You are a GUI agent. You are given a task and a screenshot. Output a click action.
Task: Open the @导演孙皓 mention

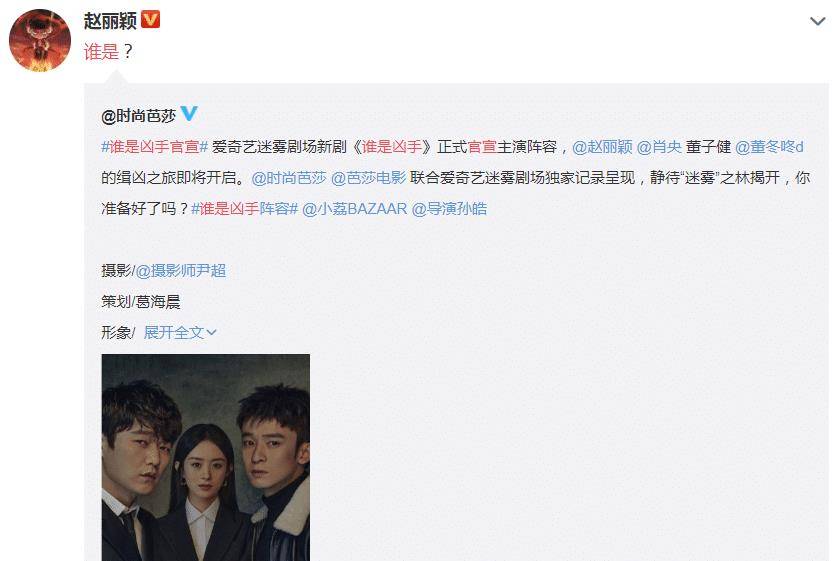(x=449, y=209)
